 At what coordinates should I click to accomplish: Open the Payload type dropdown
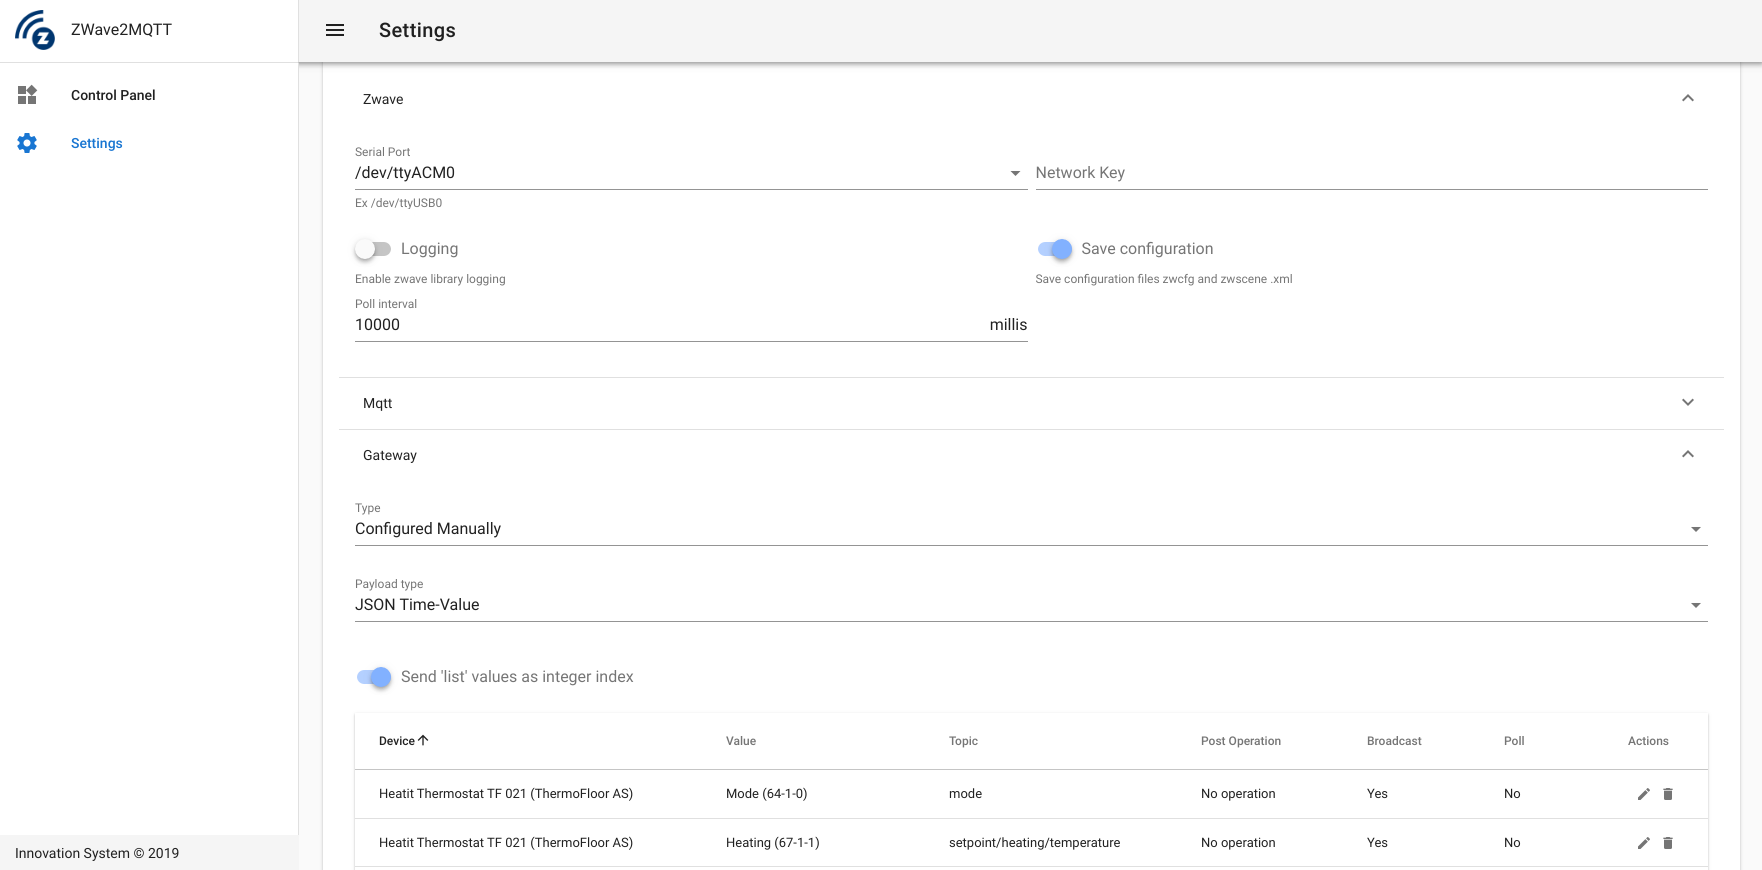(1031, 605)
